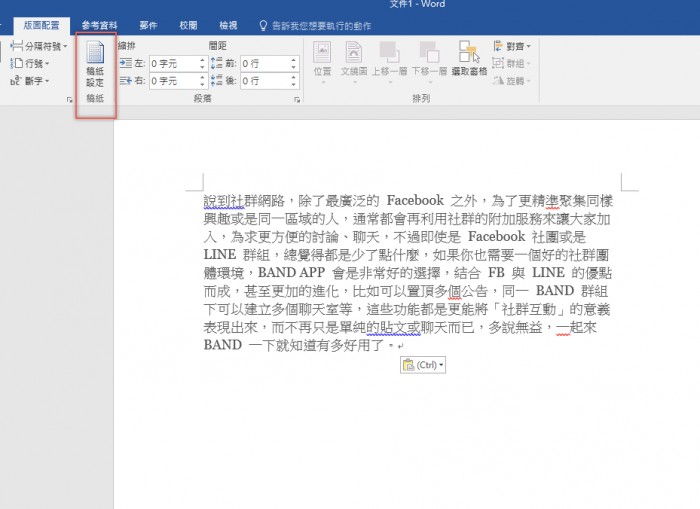The width and height of the screenshot is (700, 509).
Task: Click the 文繞圖 wrap text icon
Action: (x=354, y=59)
